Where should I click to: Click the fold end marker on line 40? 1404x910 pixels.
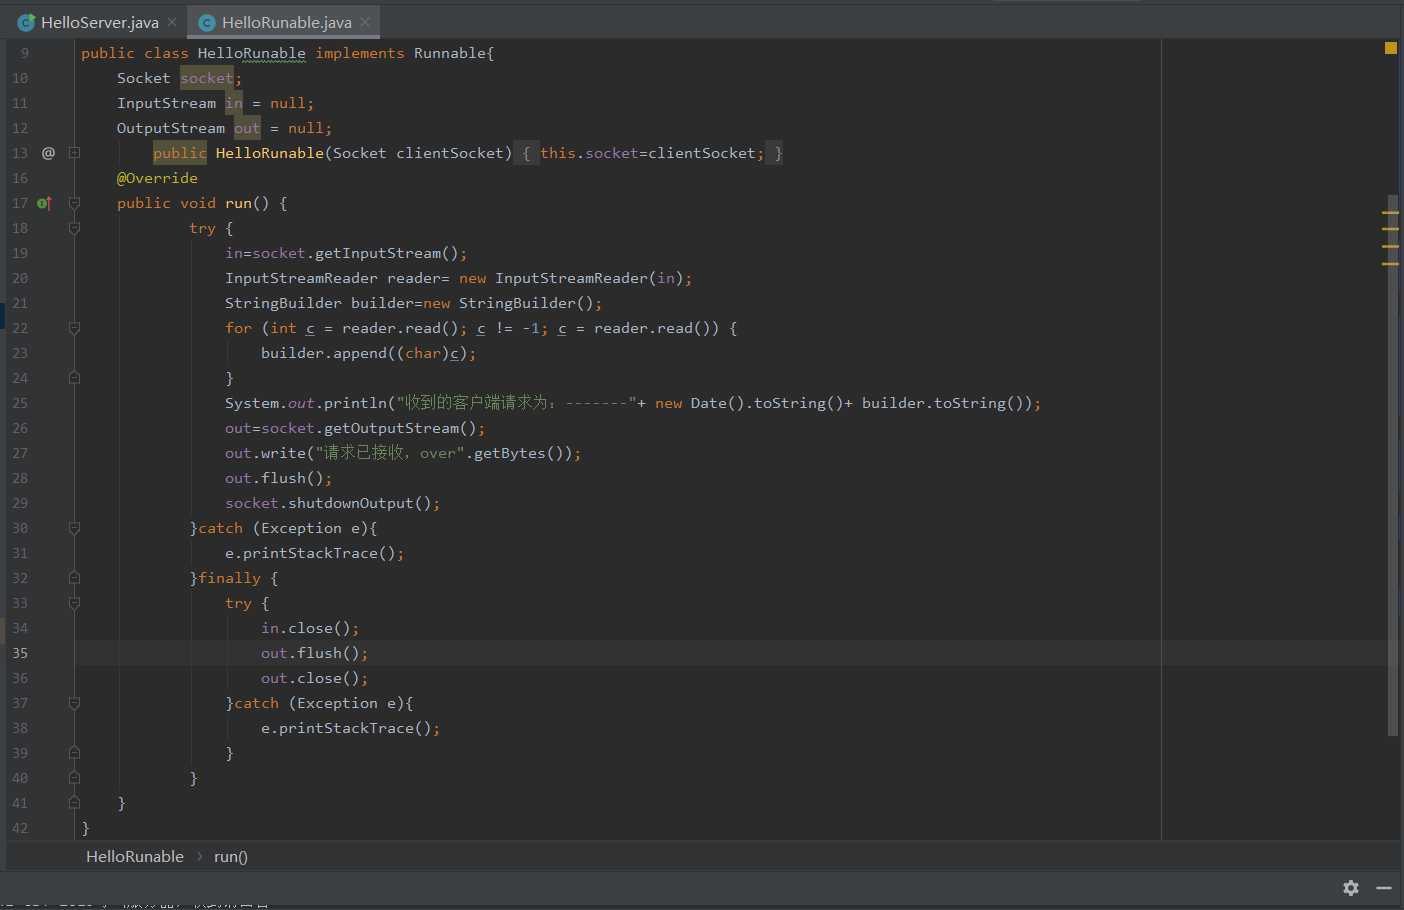click(x=74, y=778)
